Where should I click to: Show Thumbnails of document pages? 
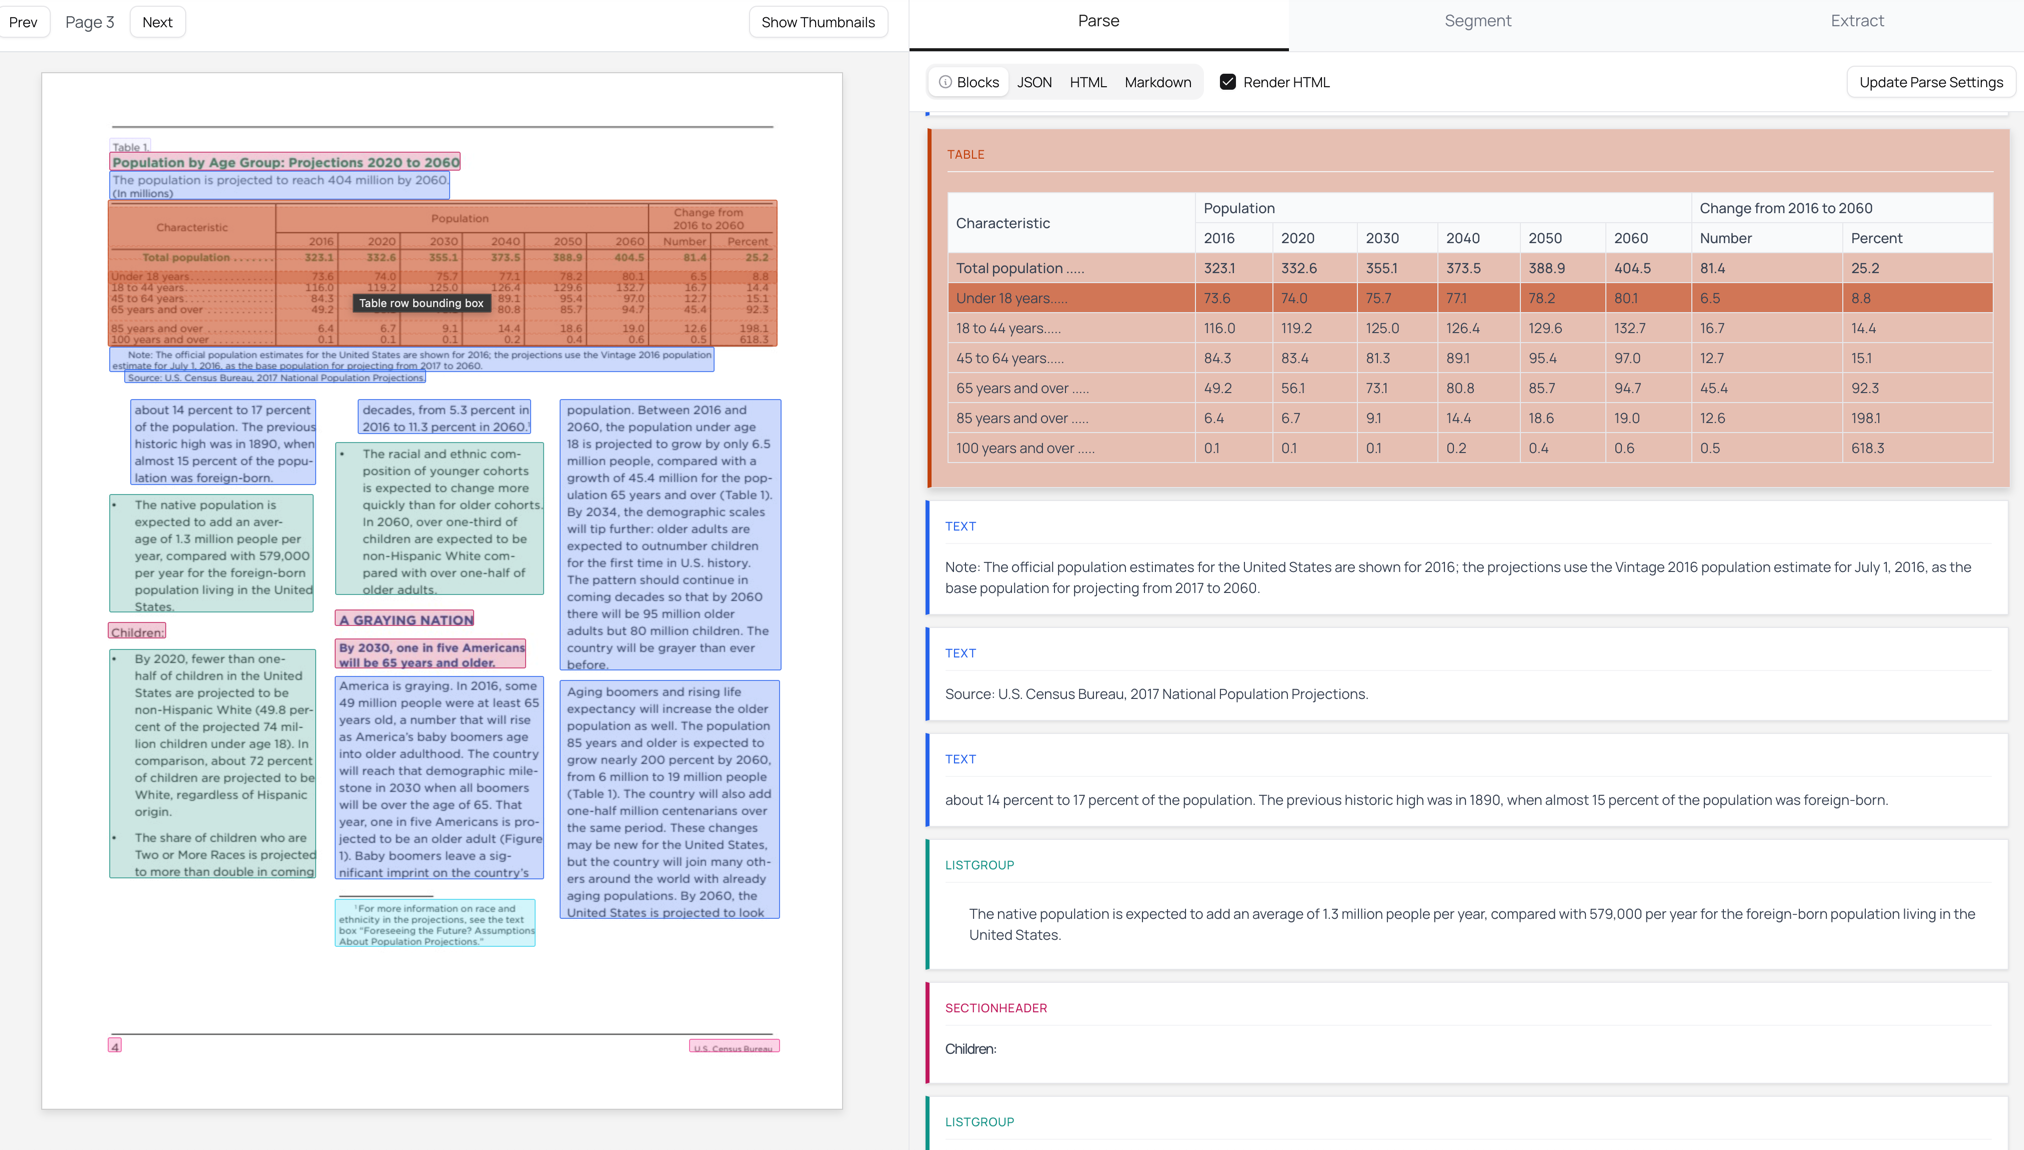[x=818, y=22]
